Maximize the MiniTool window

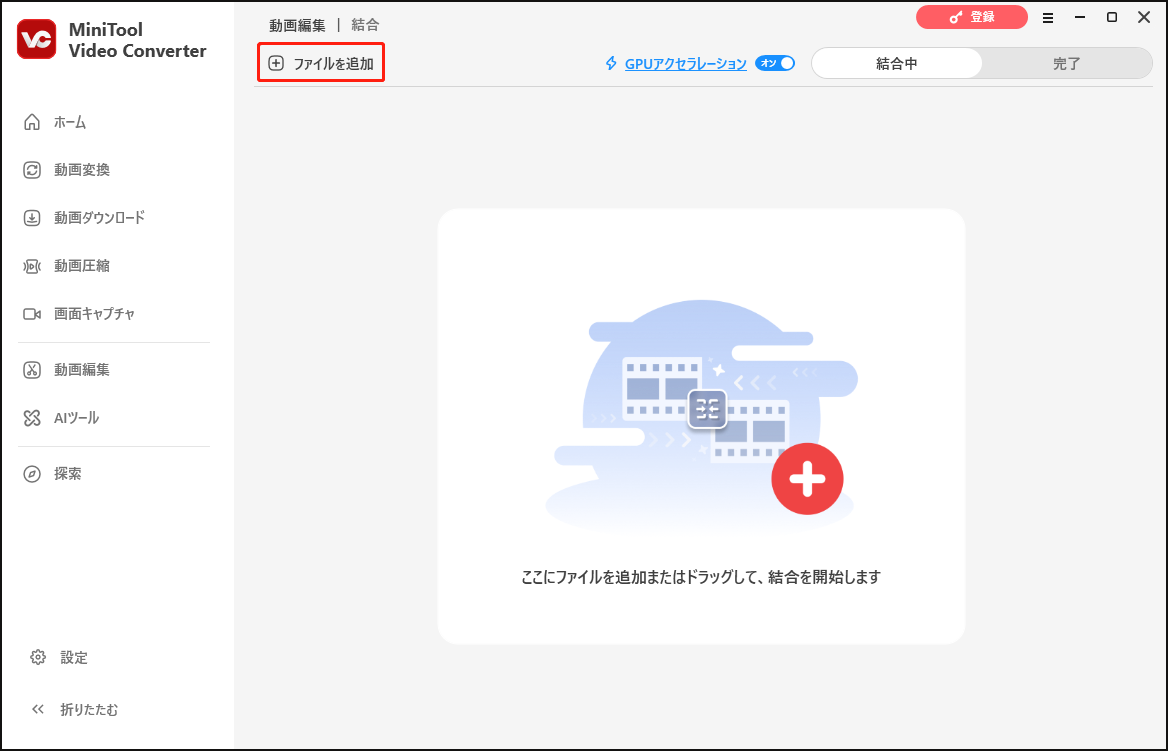click(x=1111, y=17)
